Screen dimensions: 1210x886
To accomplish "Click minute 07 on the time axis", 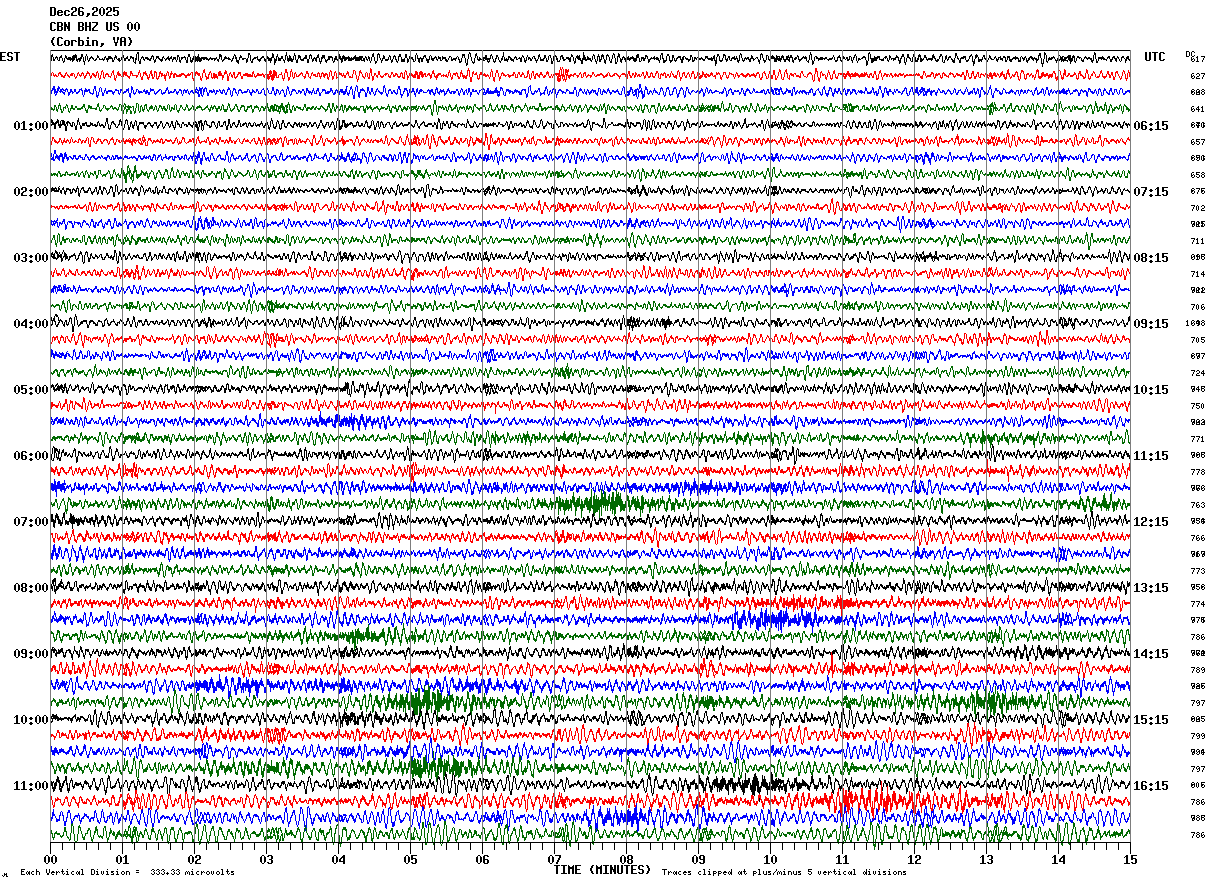I will click(555, 859).
